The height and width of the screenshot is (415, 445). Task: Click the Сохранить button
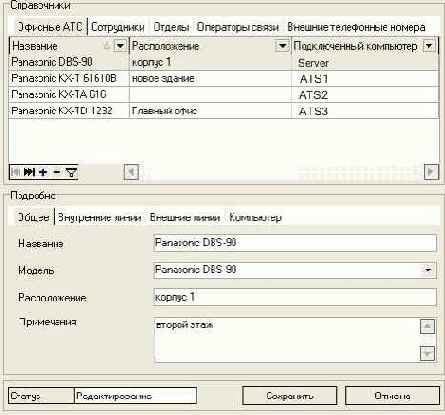pyautogui.click(x=290, y=396)
